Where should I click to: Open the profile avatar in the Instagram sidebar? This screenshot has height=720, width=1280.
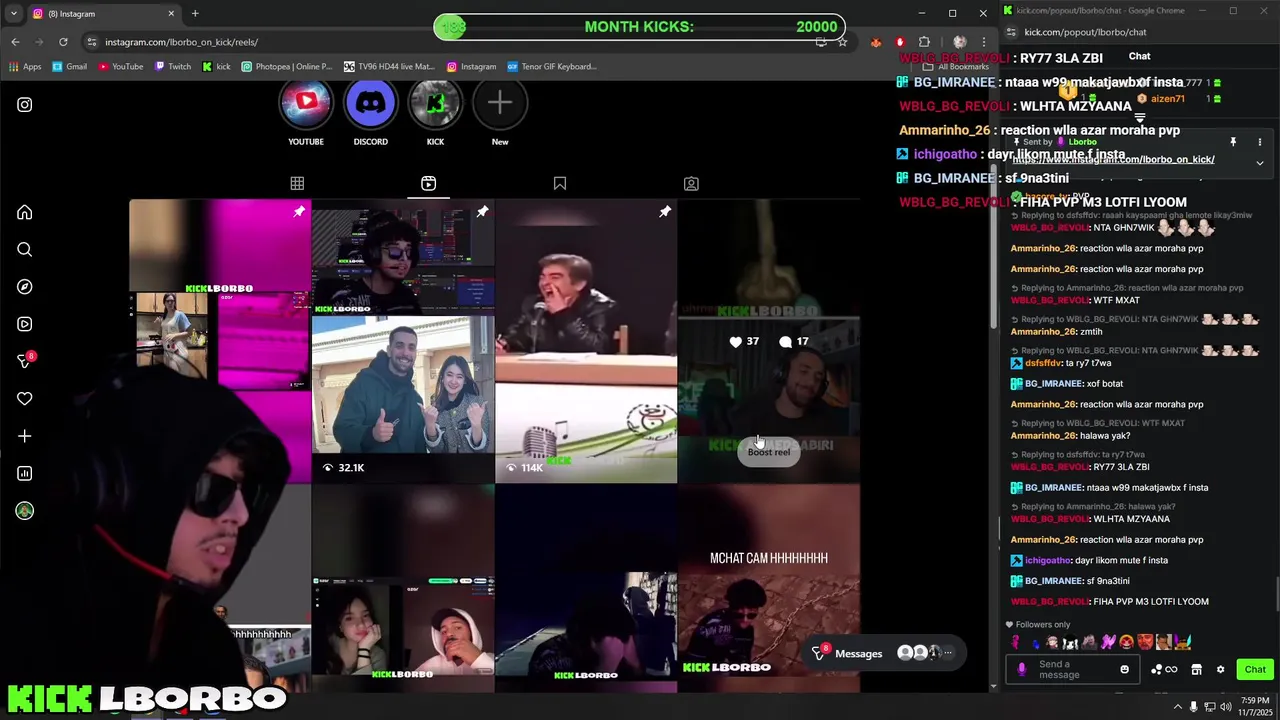point(25,511)
